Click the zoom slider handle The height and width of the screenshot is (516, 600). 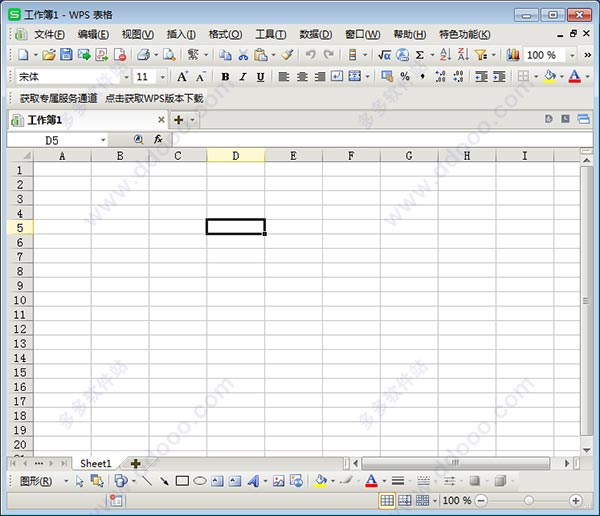click(528, 500)
